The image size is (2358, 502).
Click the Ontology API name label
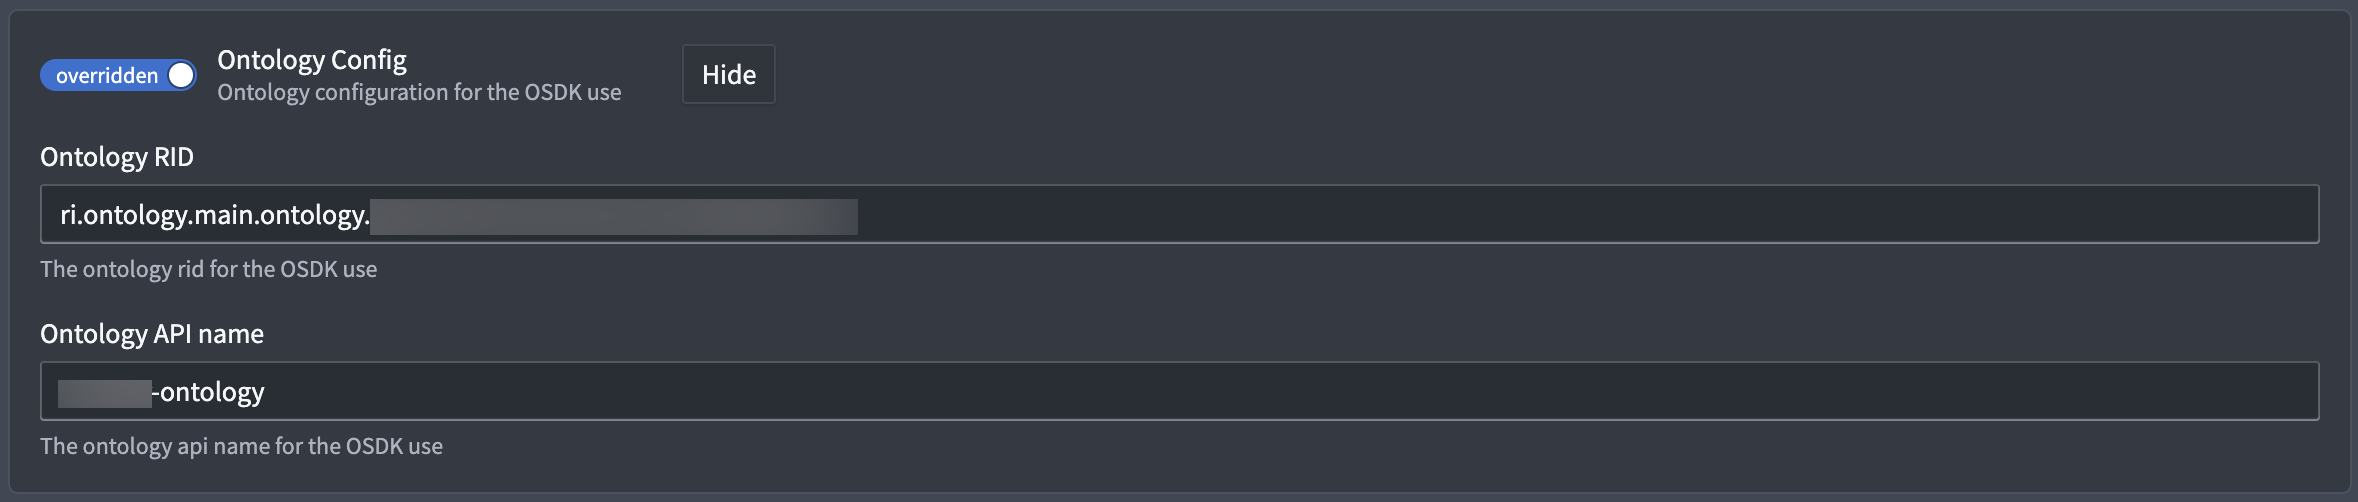pyautogui.click(x=152, y=334)
